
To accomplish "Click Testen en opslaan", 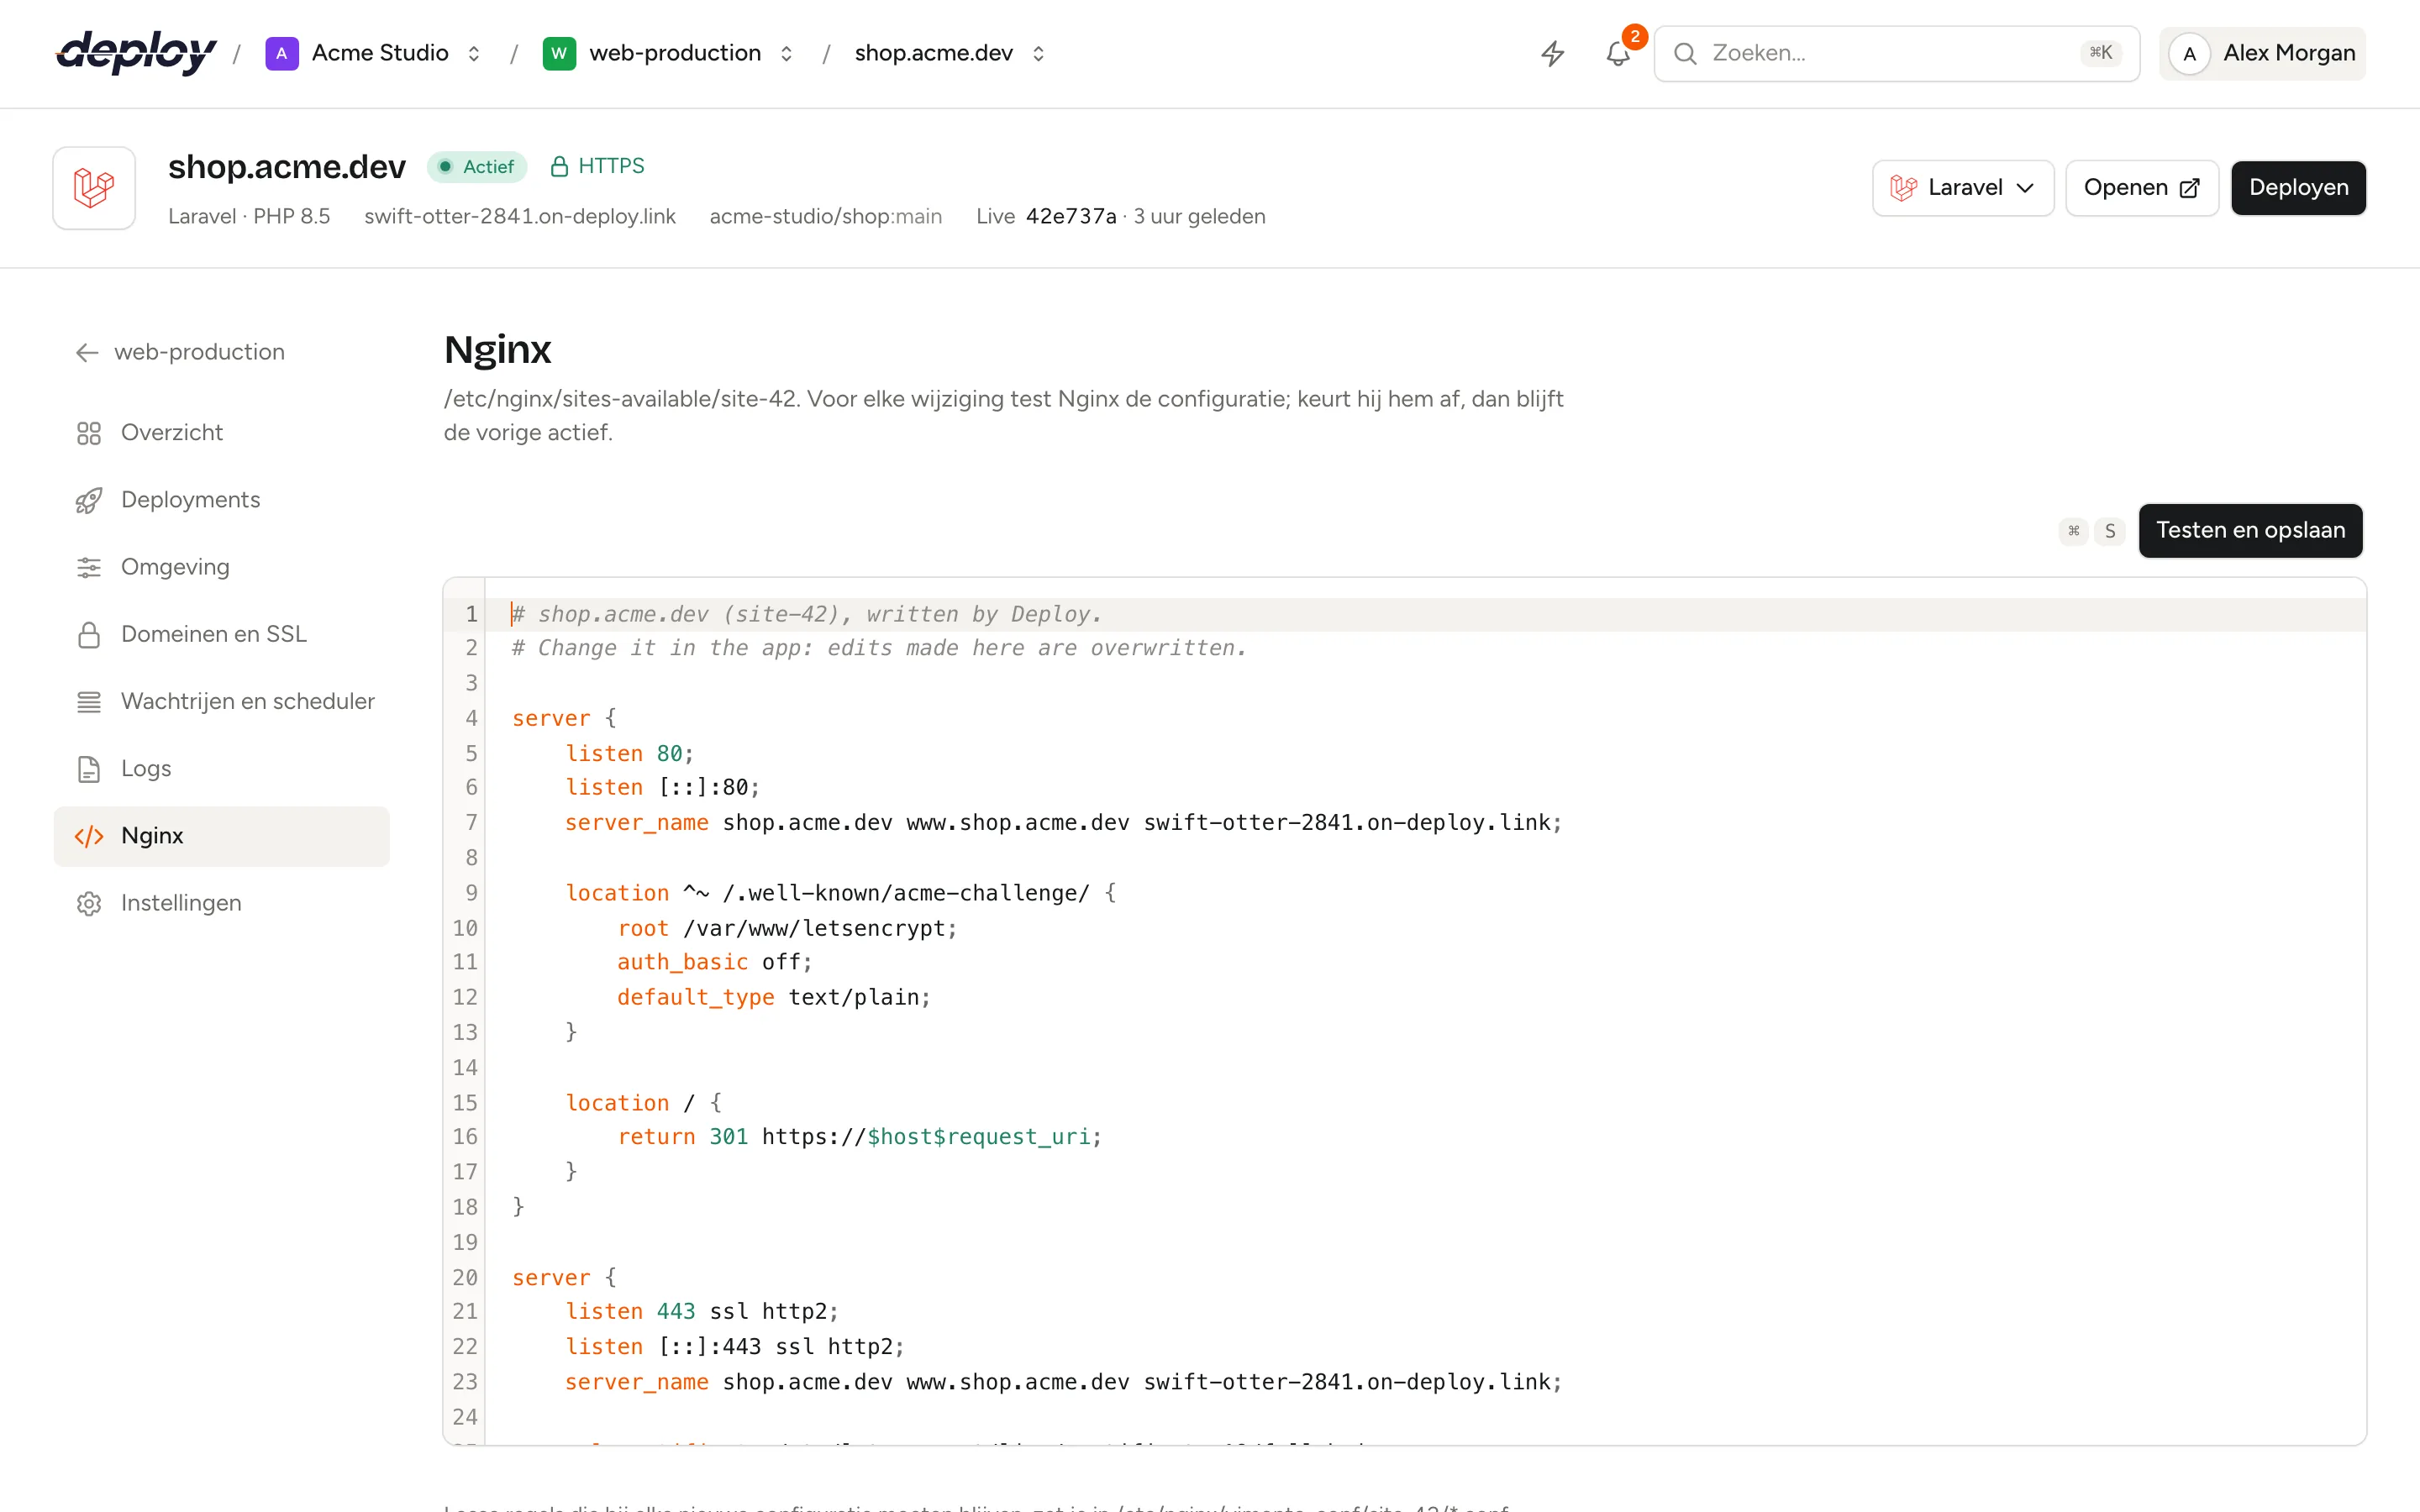I will coord(2250,530).
